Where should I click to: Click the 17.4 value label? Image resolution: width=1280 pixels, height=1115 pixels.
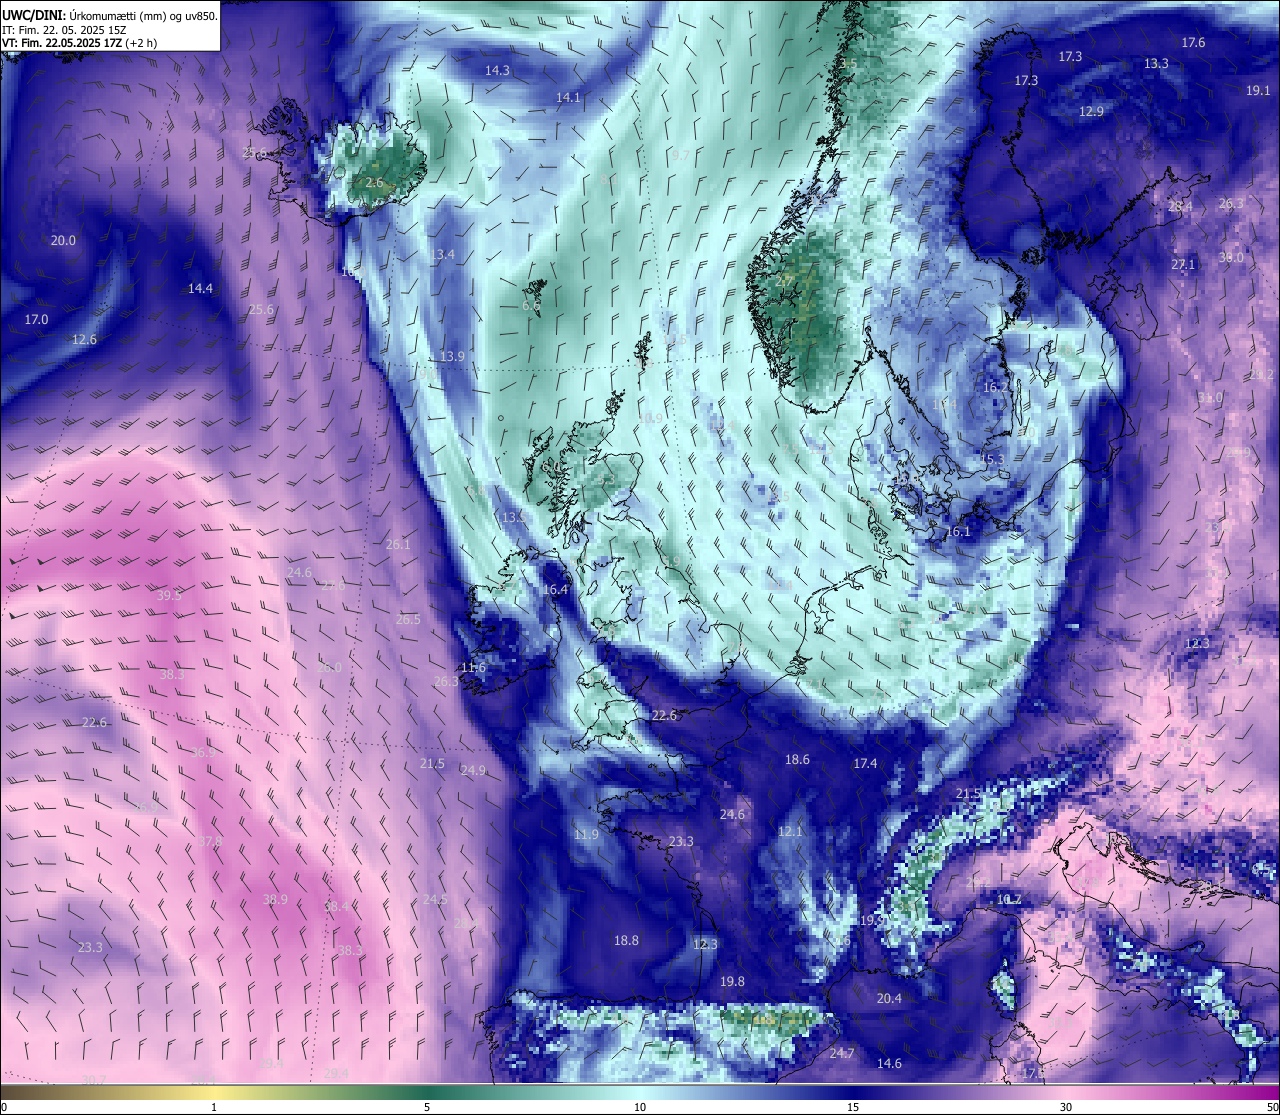[x=865, y=764]
